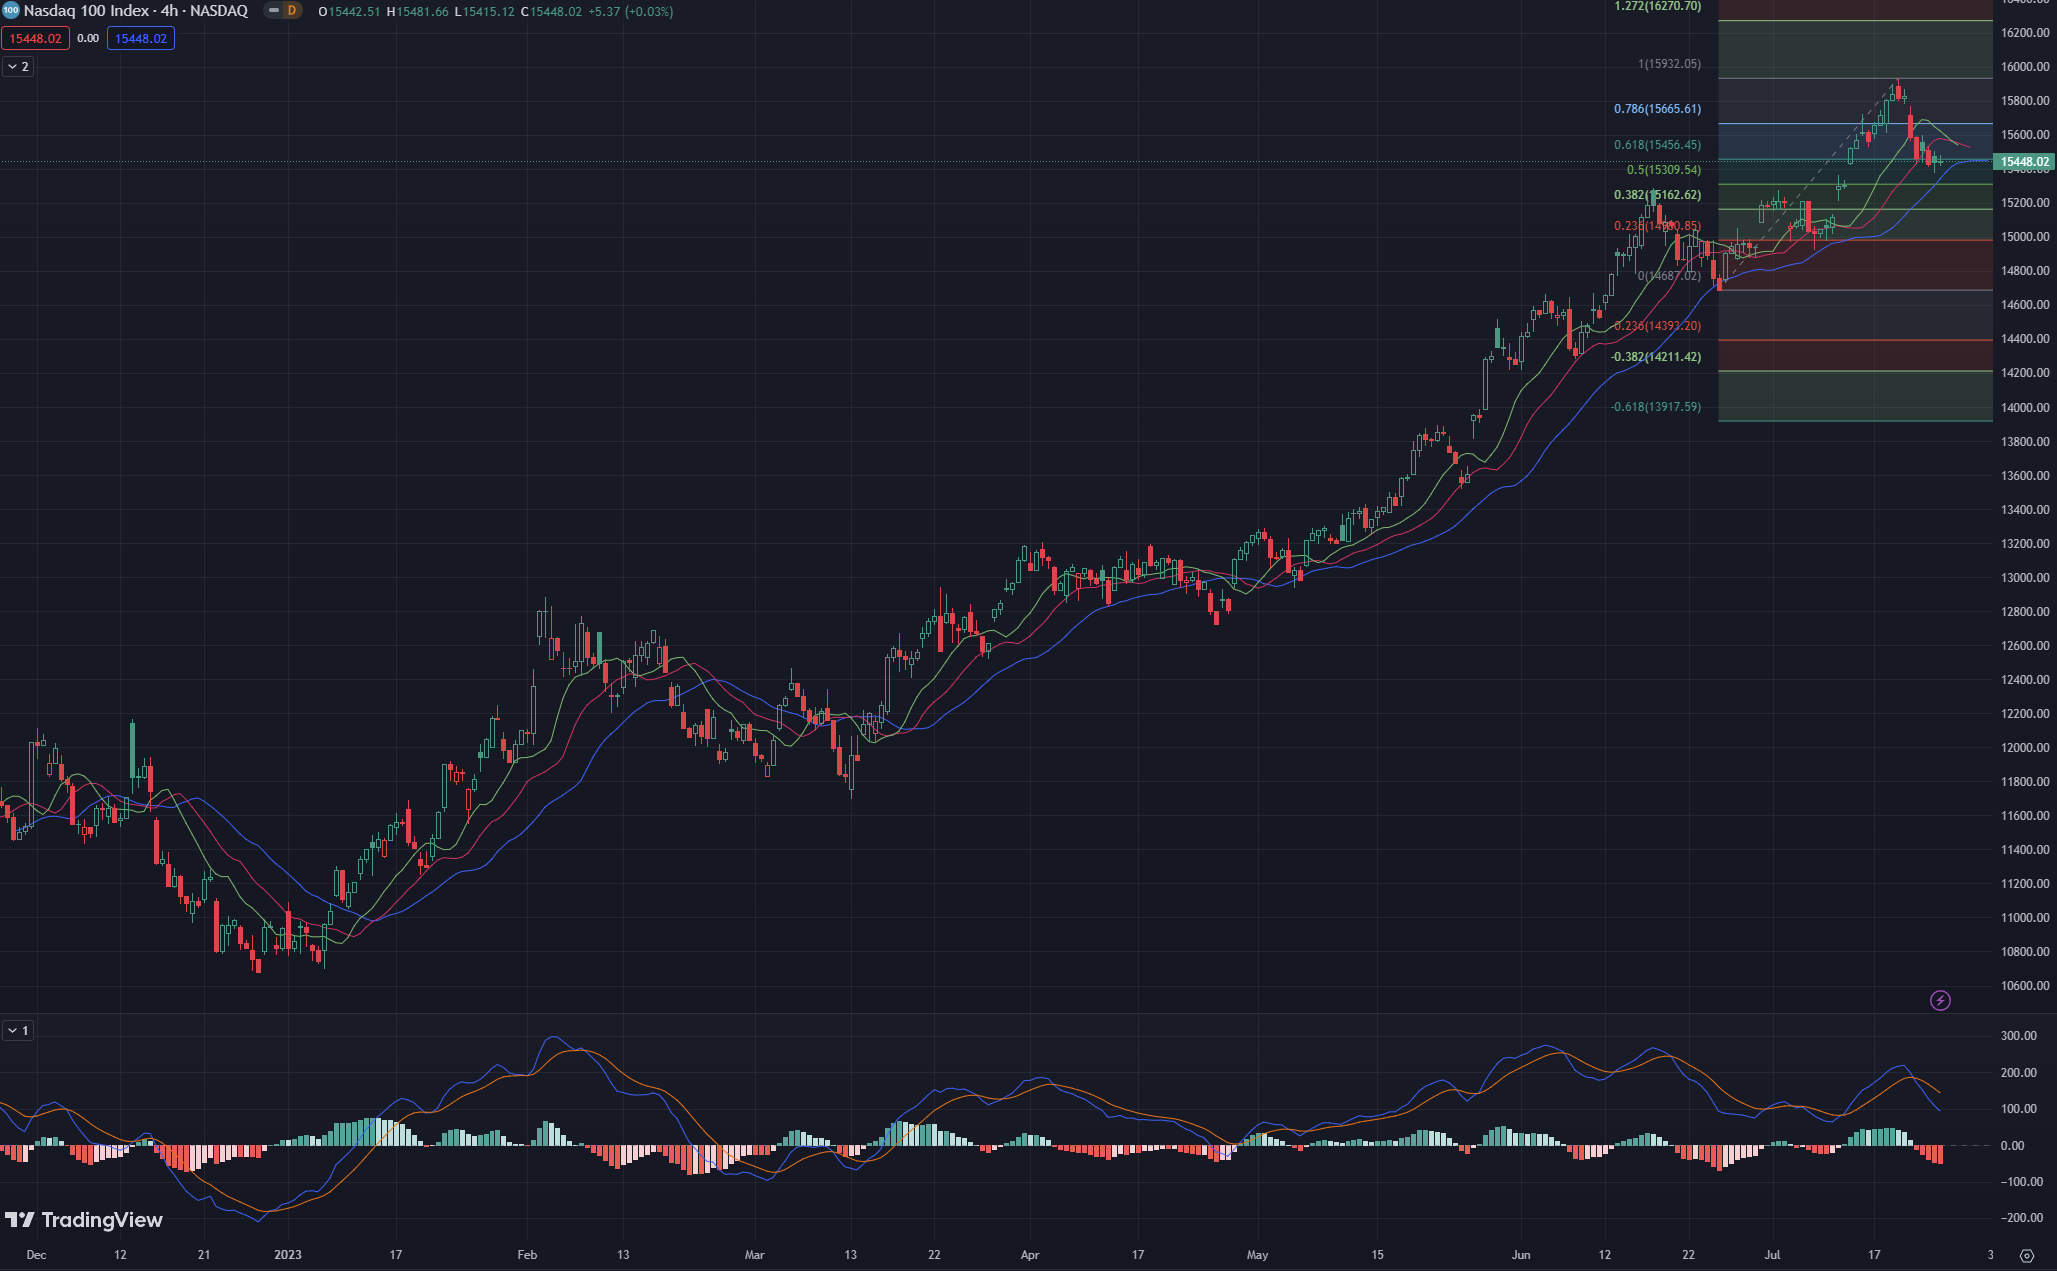
Task: Select the 0.618(15456.45) Fibonacci level label
Action: pyautogui.click(x=1657, y=145)
